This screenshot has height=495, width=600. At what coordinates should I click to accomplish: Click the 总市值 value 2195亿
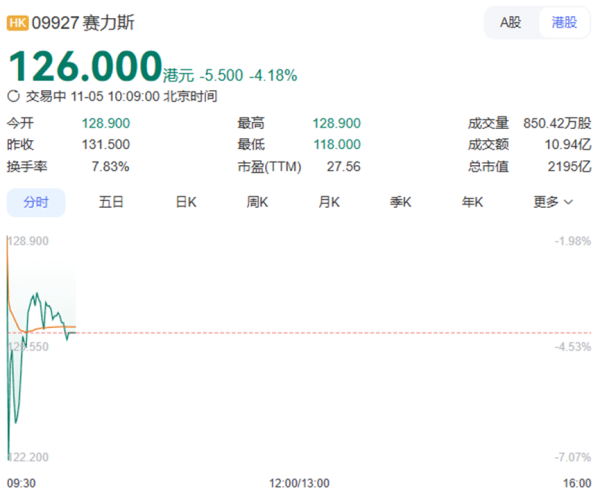click(570, 167)
